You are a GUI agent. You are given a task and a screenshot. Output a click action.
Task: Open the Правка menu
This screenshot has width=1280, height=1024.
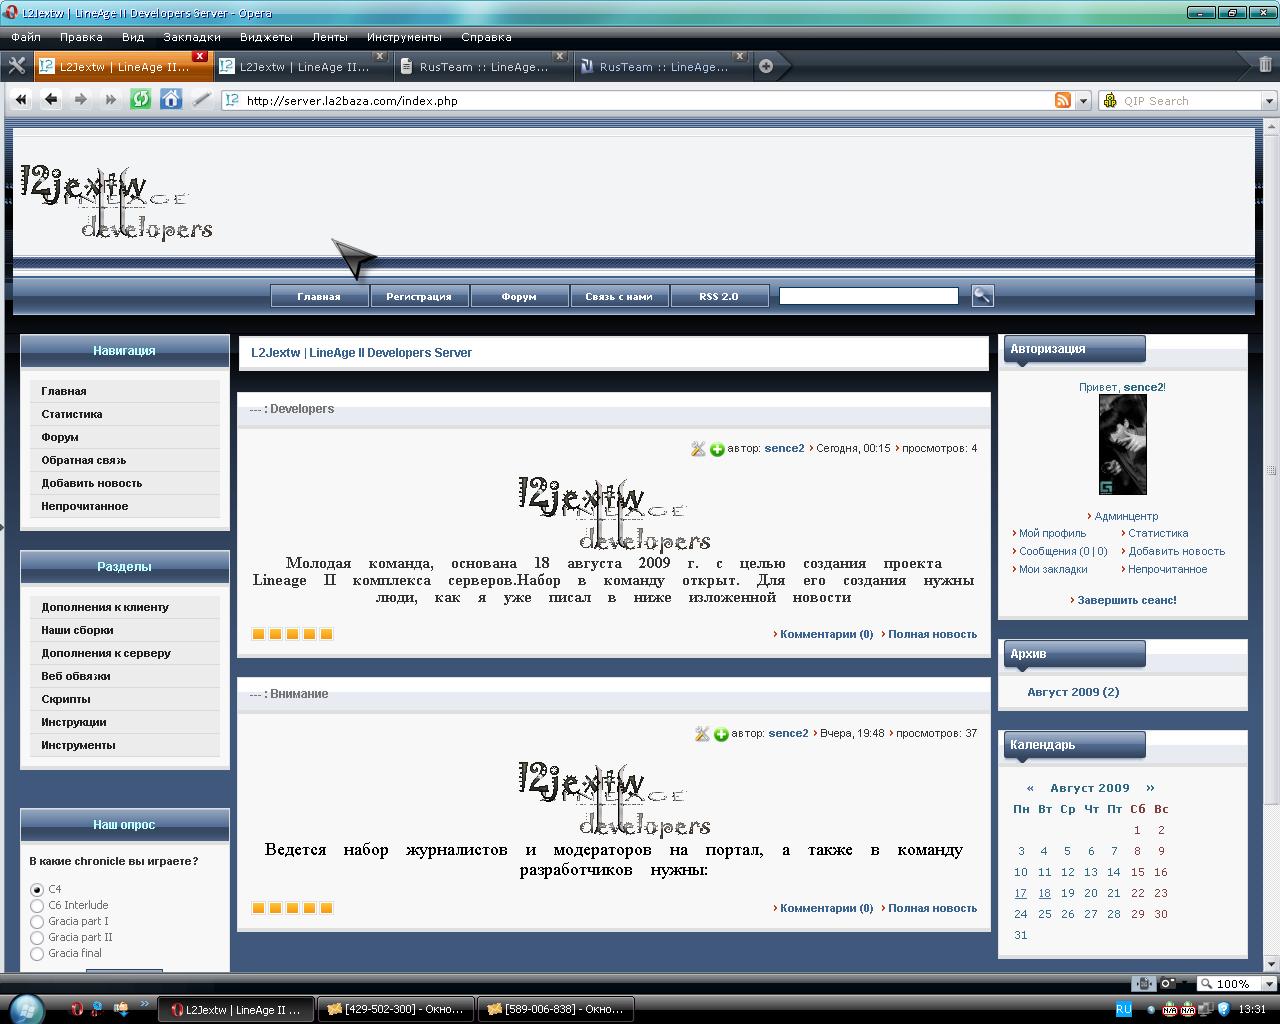(81, 37)
